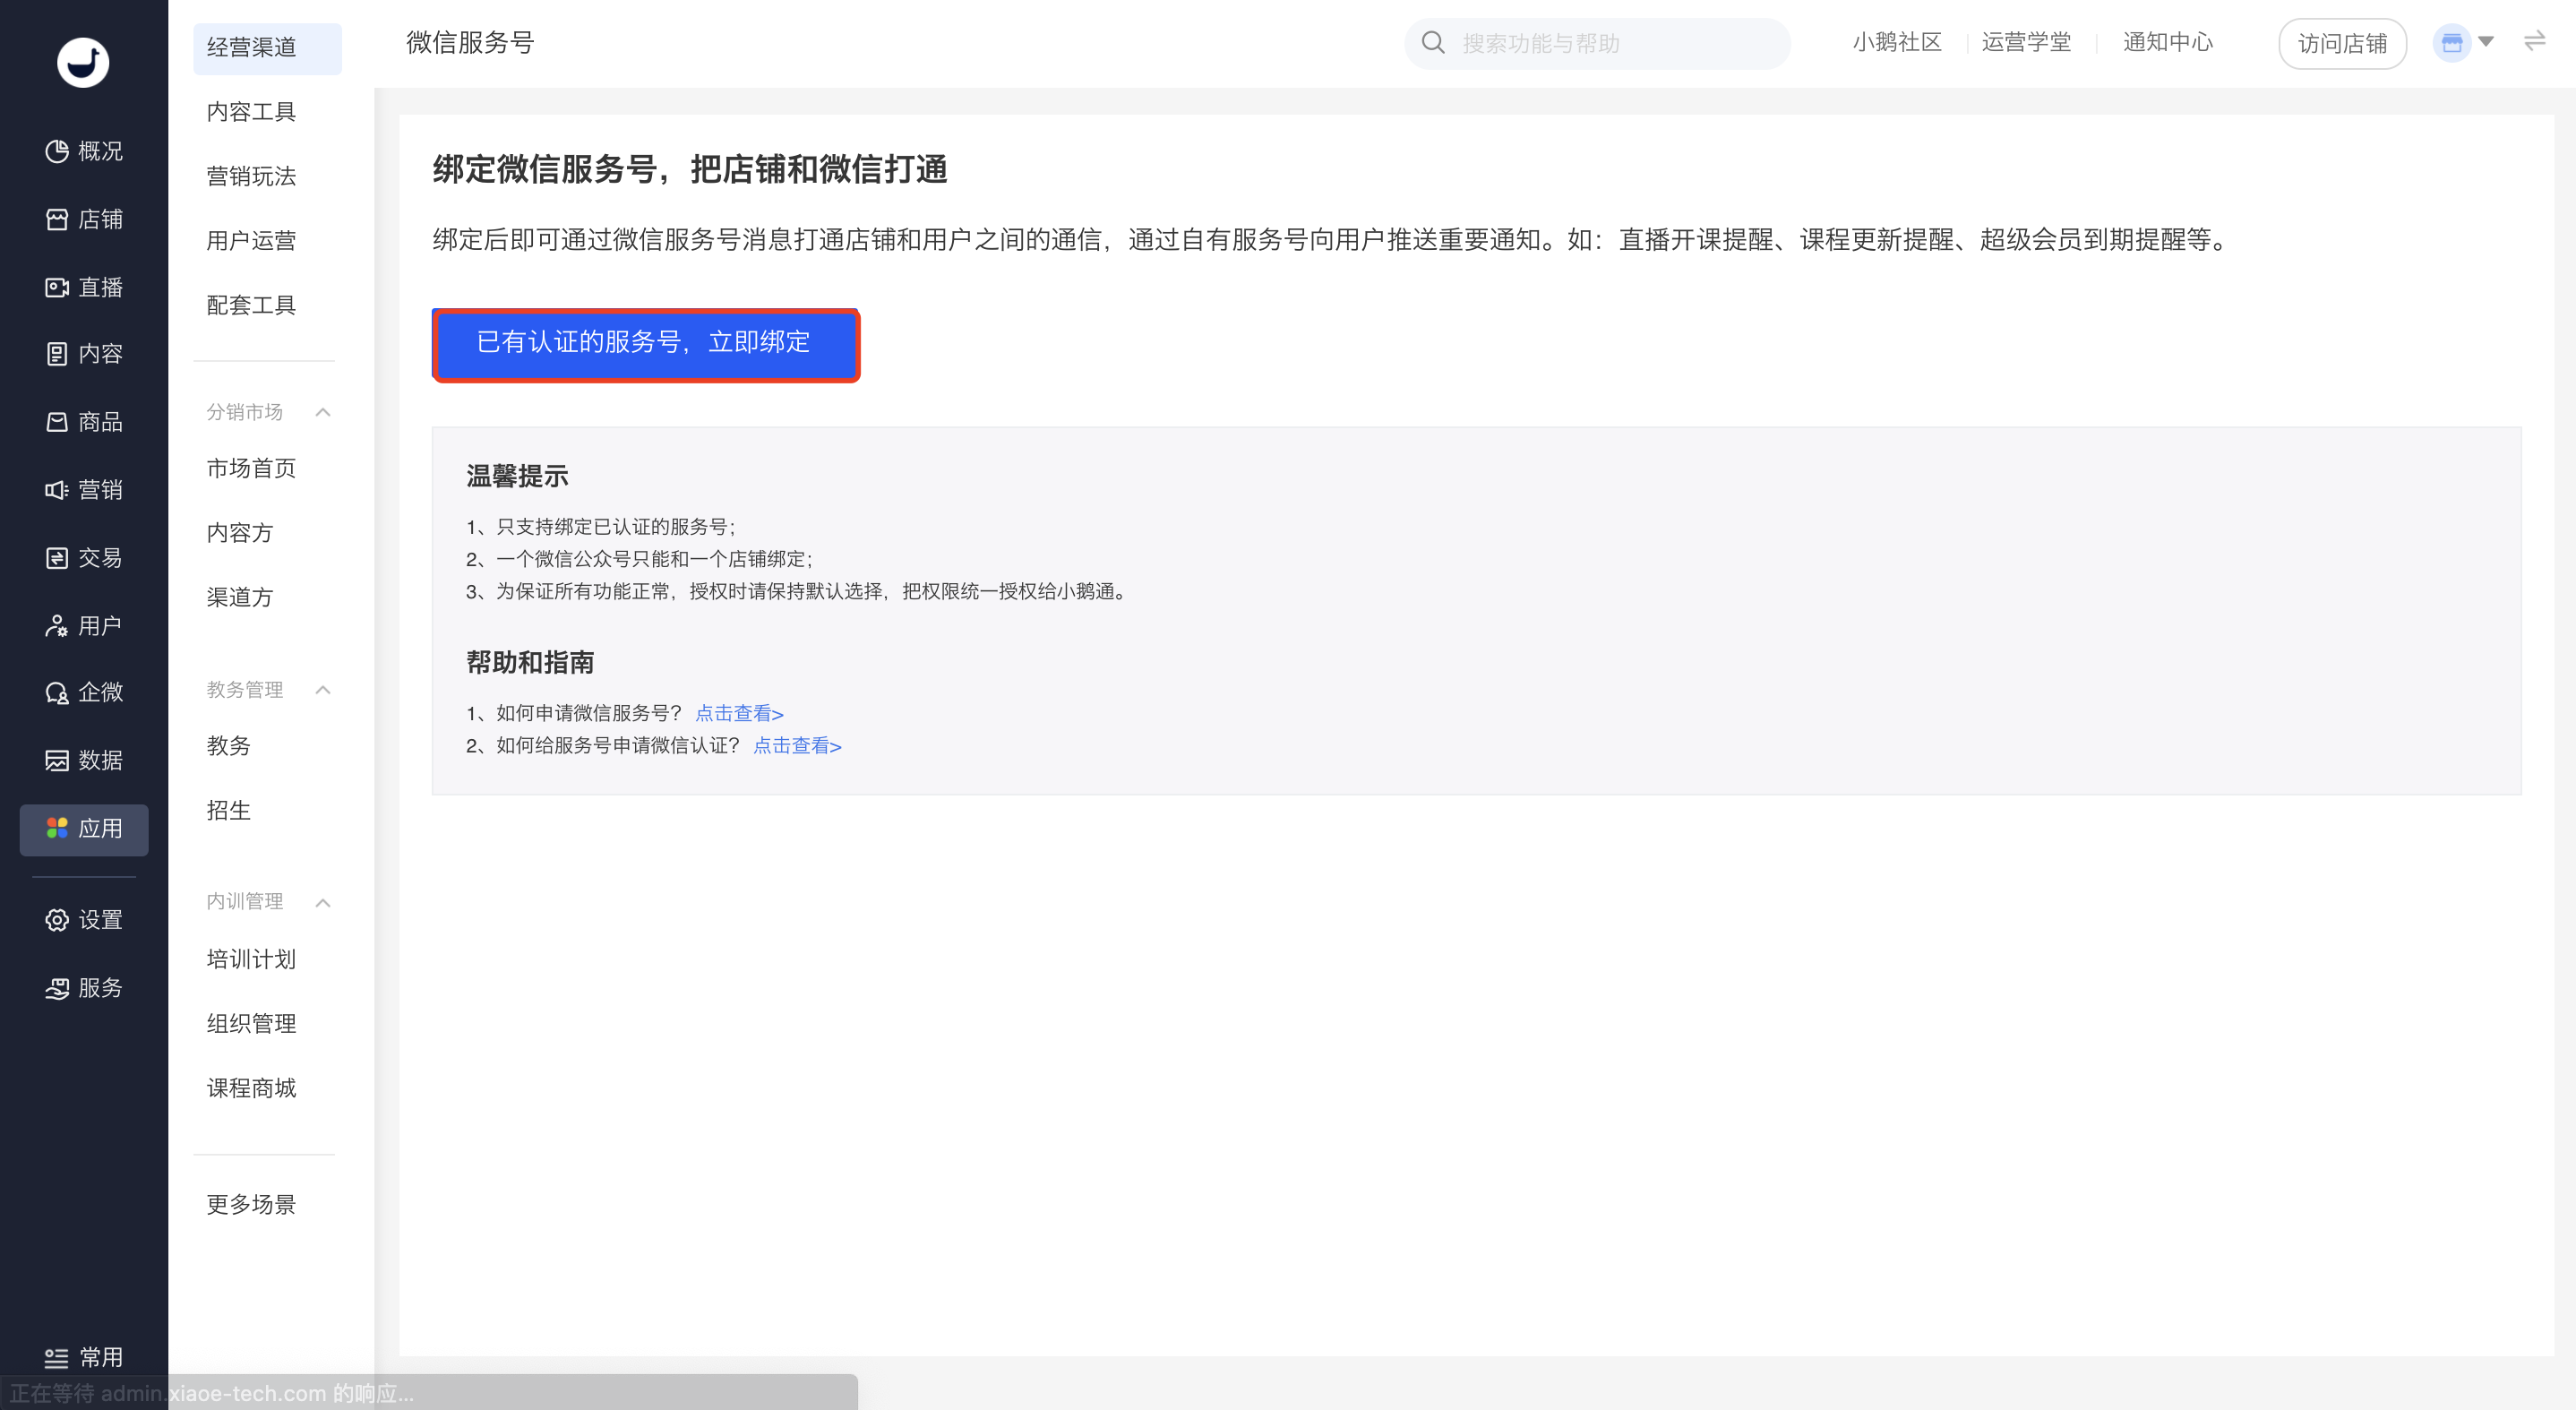This screenshot has width=2576, height=1410.
Task: Open the 通知中心 link
Action: (x=2167, y=42)
